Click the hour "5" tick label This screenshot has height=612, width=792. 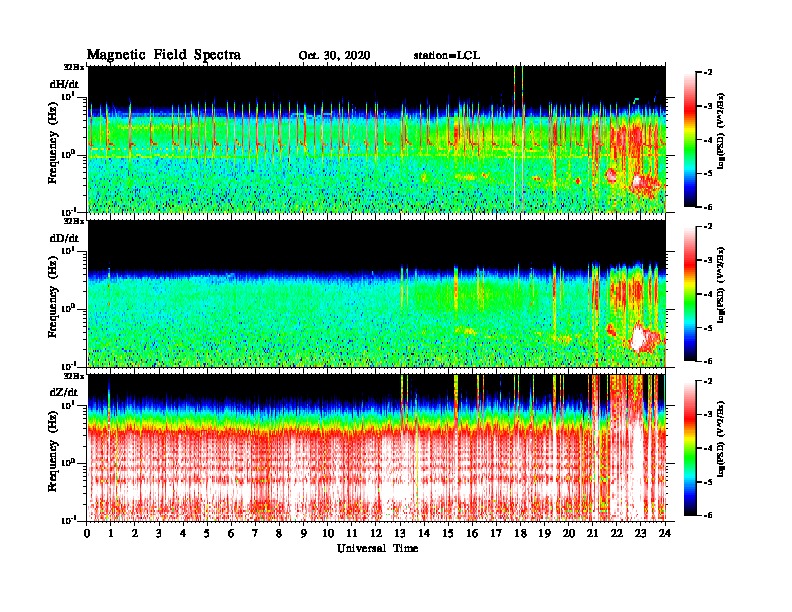pos(207,533)
